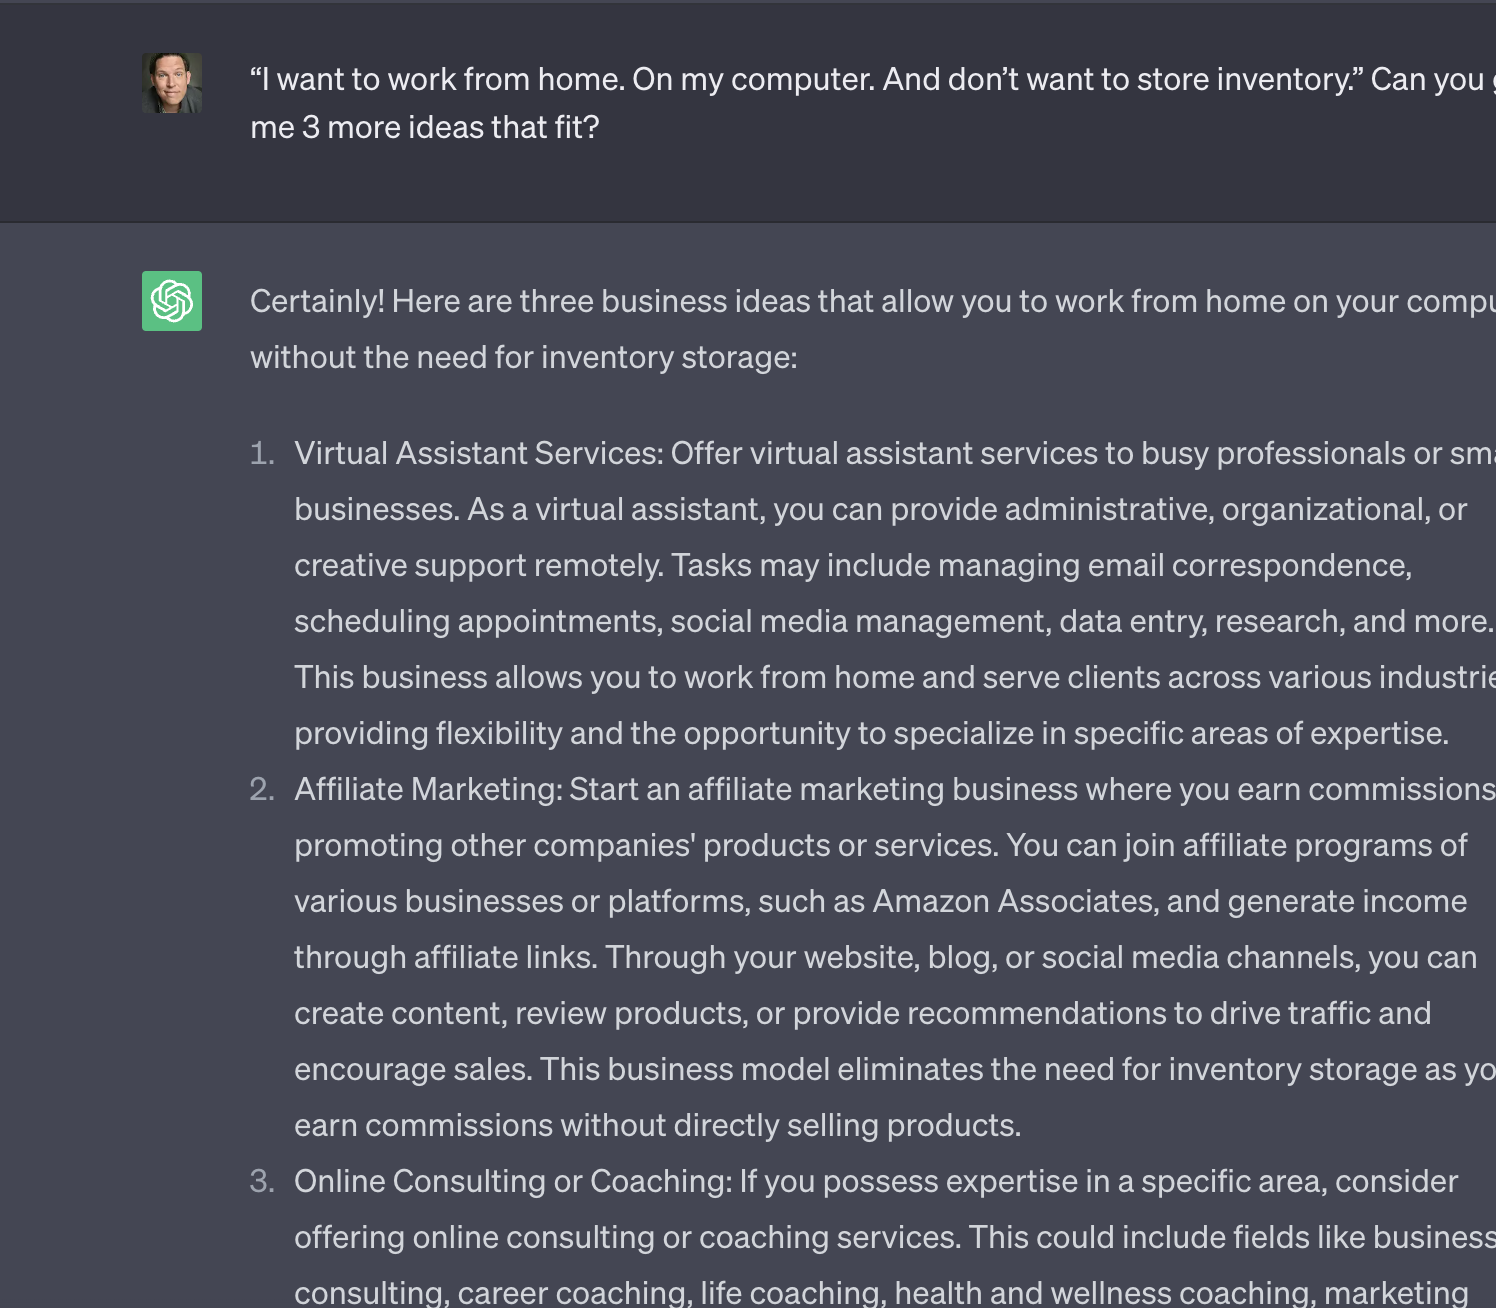Click the 'me 3 more ideas that fit?' line

(425, 128)
